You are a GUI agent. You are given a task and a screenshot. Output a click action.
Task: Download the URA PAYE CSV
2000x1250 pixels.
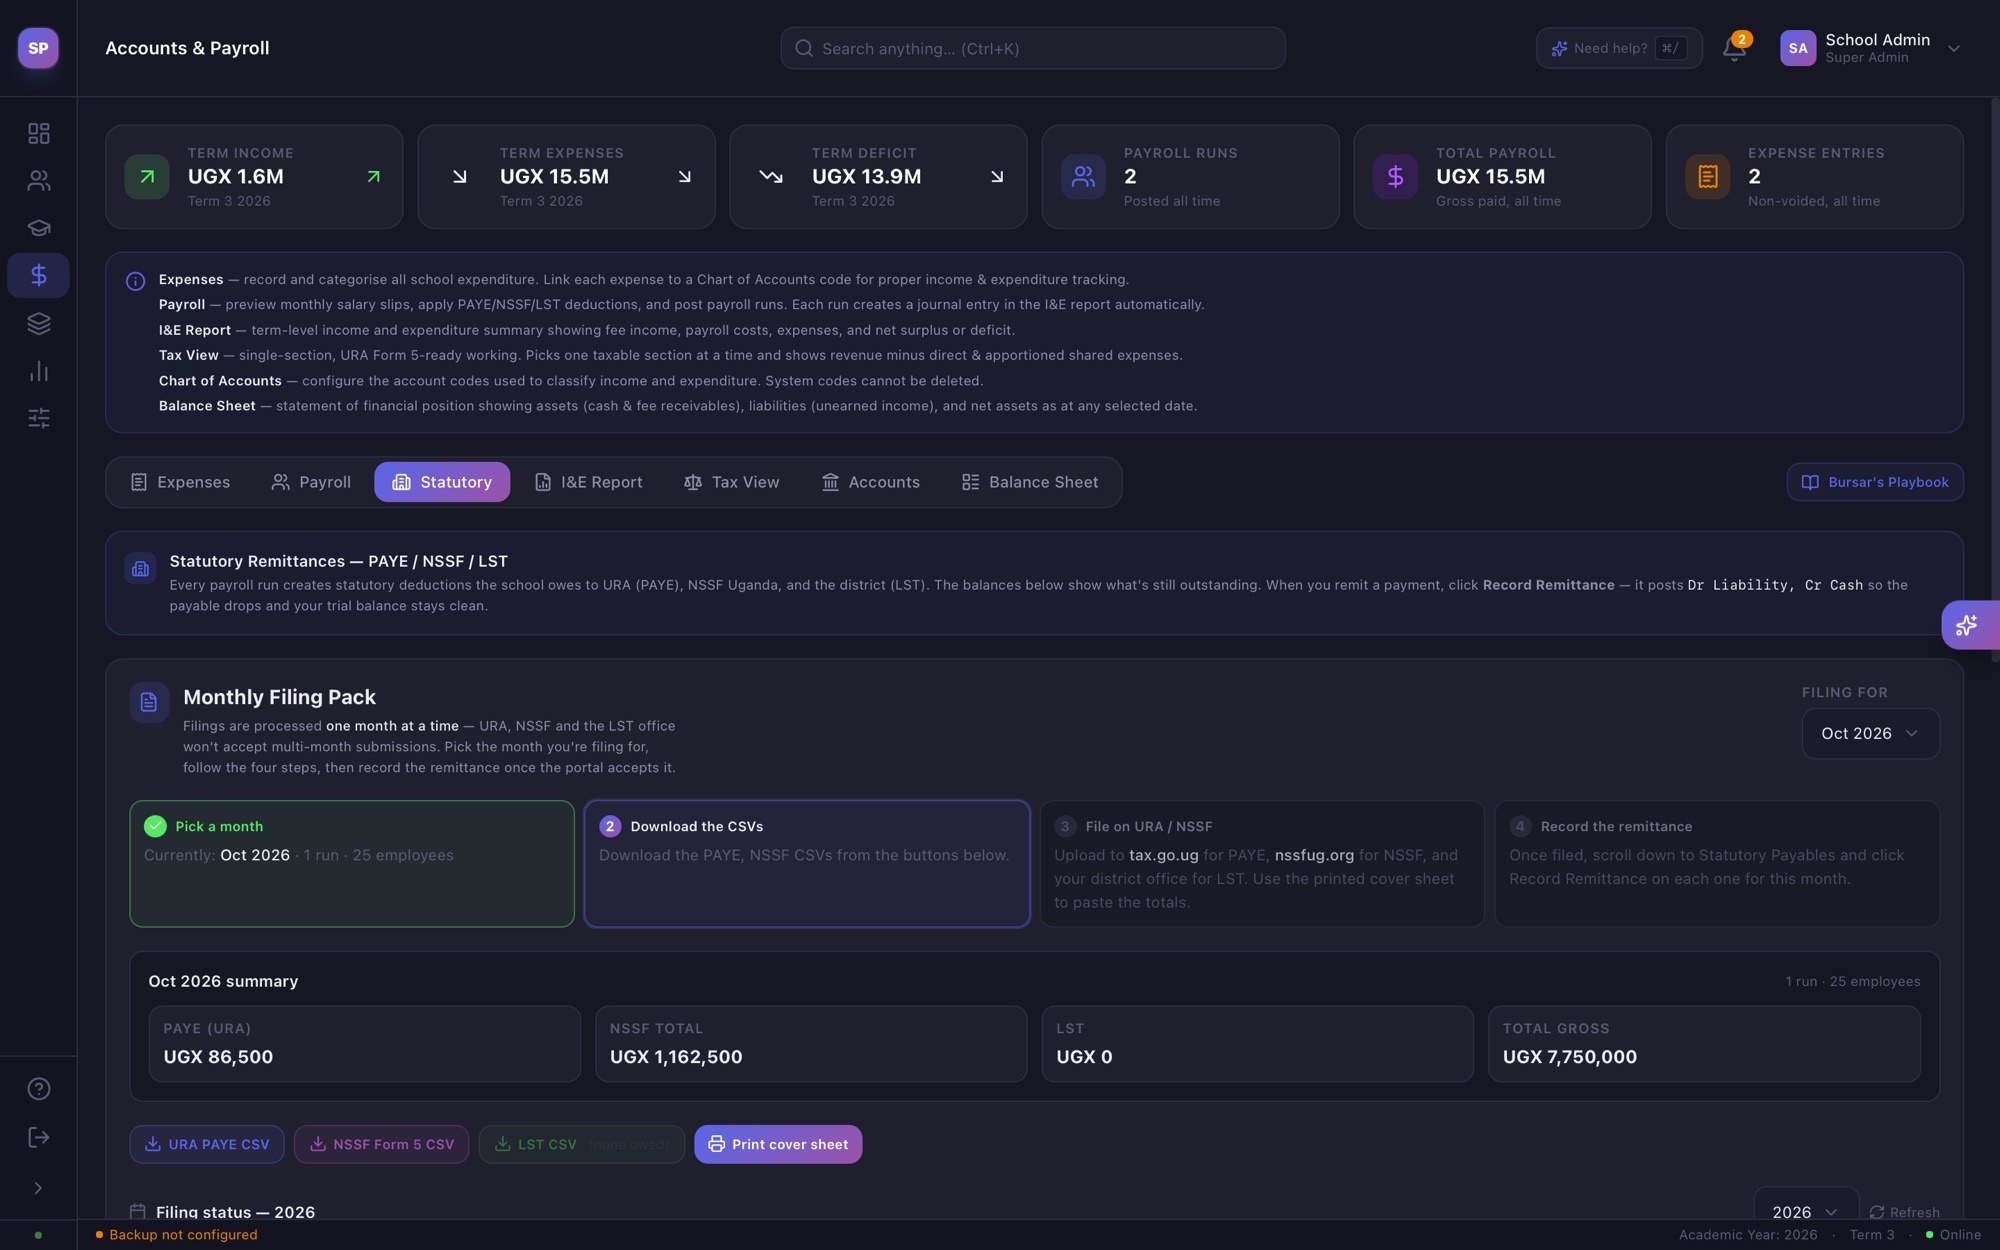point(207,1144)
